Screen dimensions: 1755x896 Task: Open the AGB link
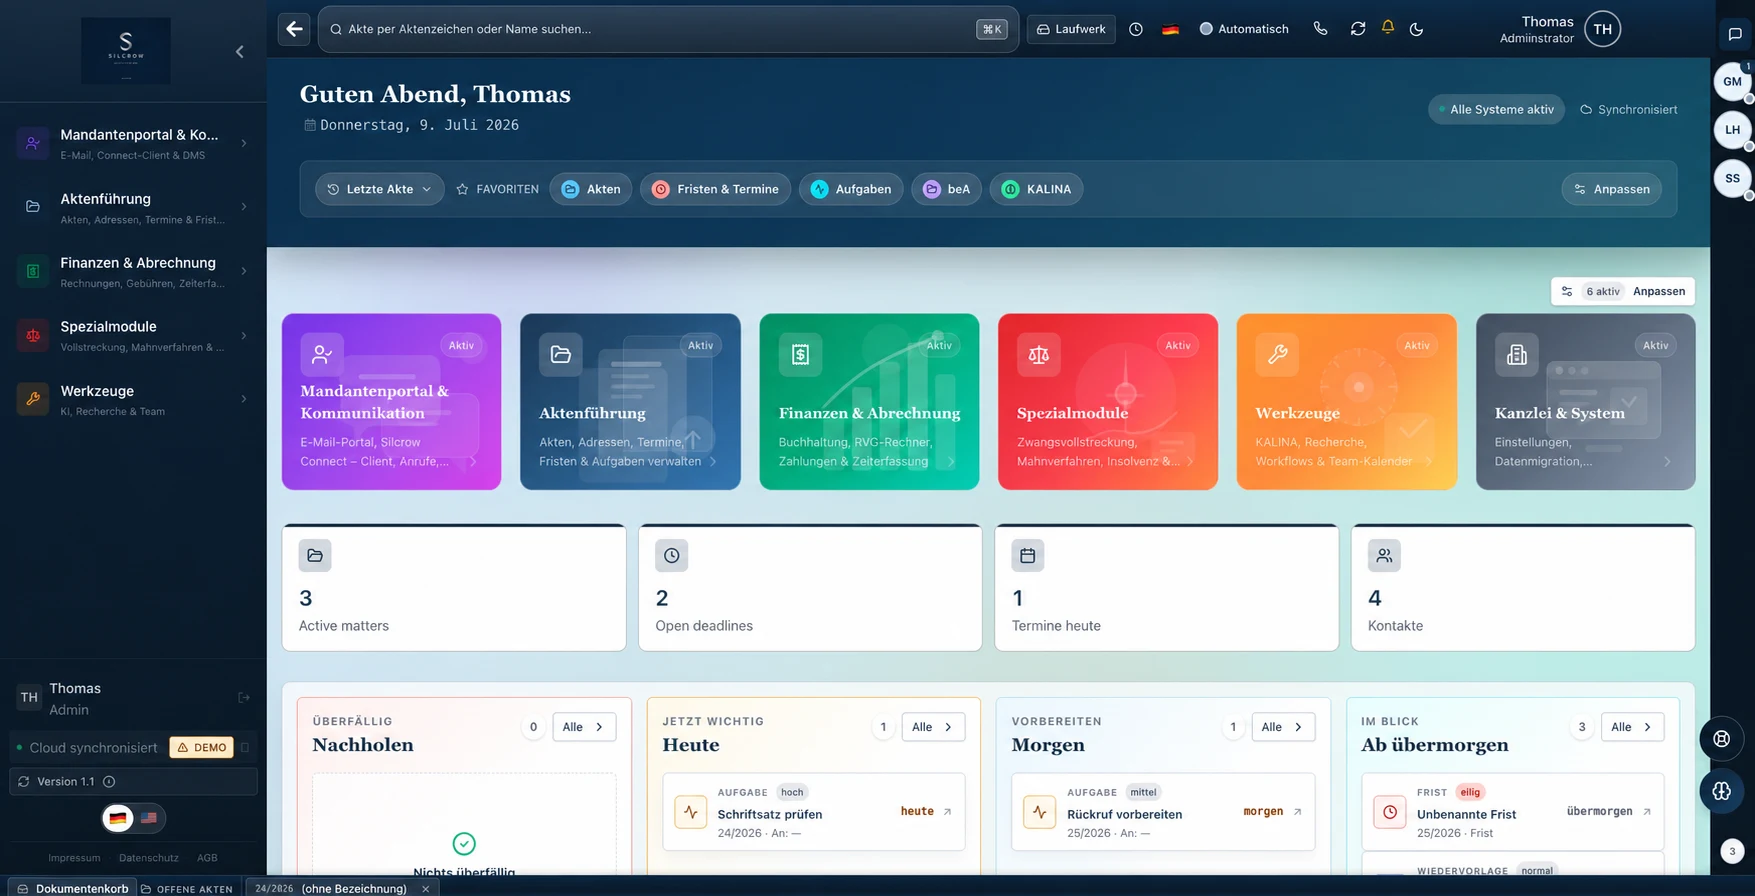pos(207,858)
